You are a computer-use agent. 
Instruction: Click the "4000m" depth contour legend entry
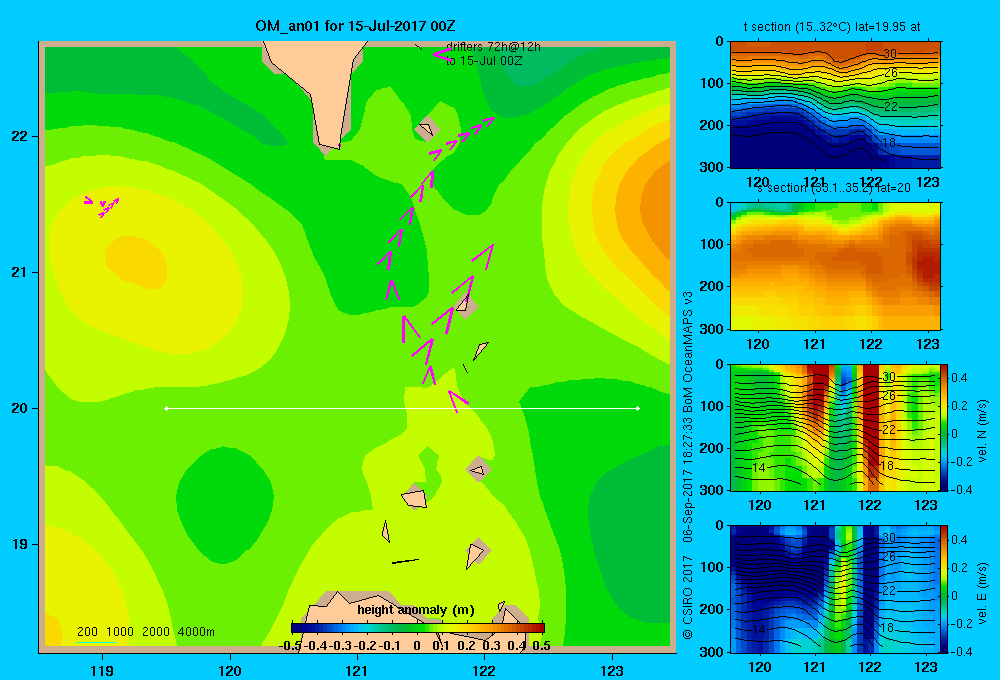coord(196,632)
